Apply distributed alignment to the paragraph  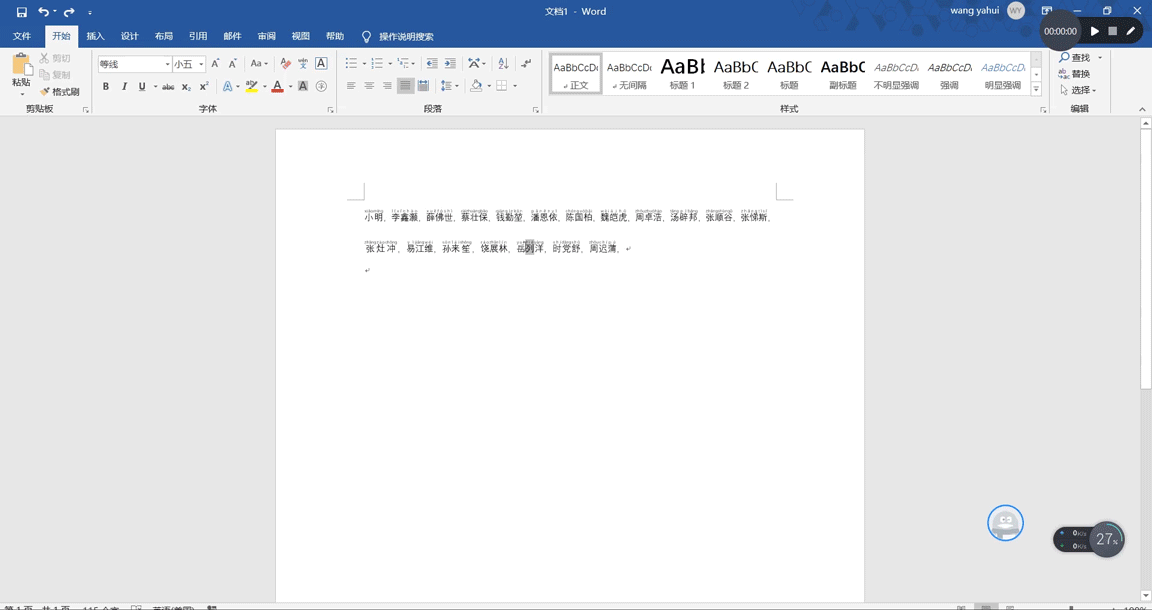[x=423, y=86]
